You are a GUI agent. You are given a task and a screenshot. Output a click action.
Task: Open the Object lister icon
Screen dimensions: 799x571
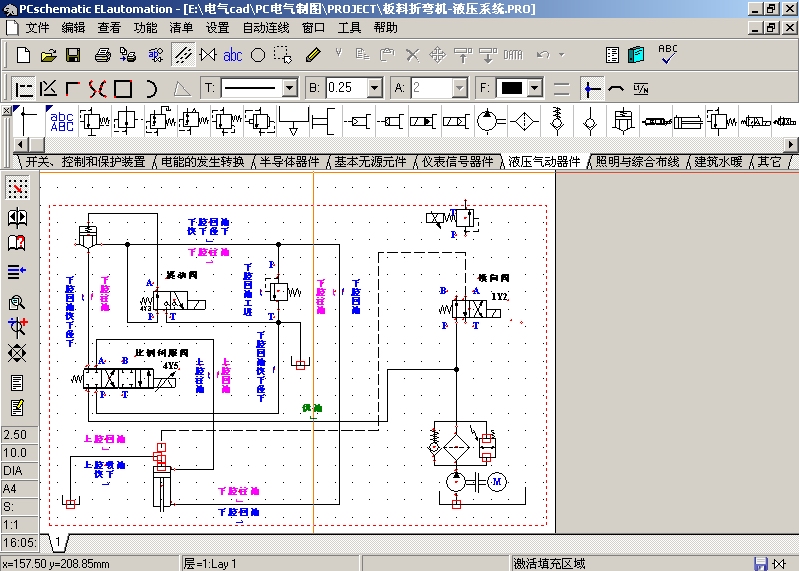(x=612, y=55)
